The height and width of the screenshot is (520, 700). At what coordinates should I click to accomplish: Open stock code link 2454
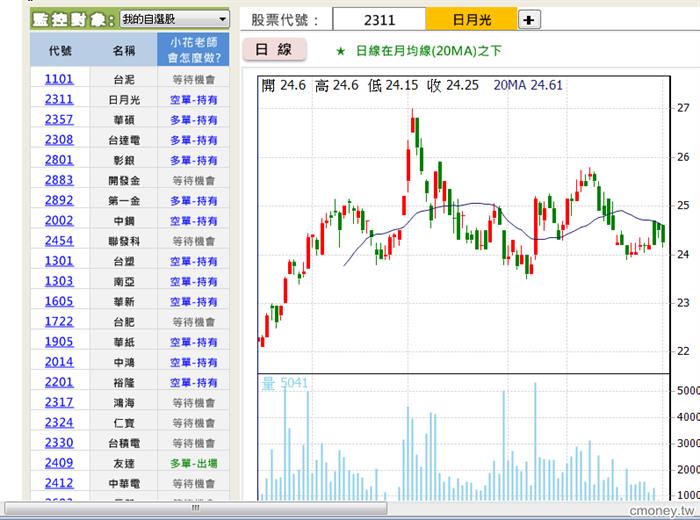59,241
